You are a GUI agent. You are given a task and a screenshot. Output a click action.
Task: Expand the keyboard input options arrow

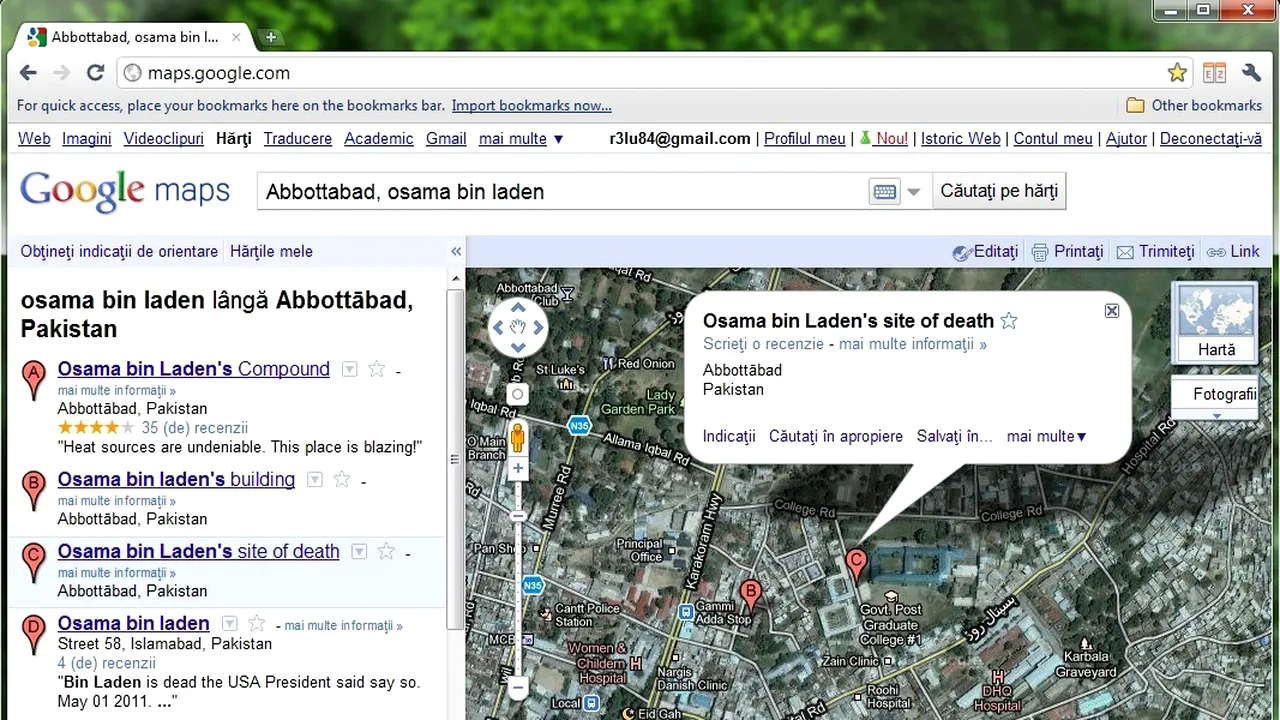point(913,192)
